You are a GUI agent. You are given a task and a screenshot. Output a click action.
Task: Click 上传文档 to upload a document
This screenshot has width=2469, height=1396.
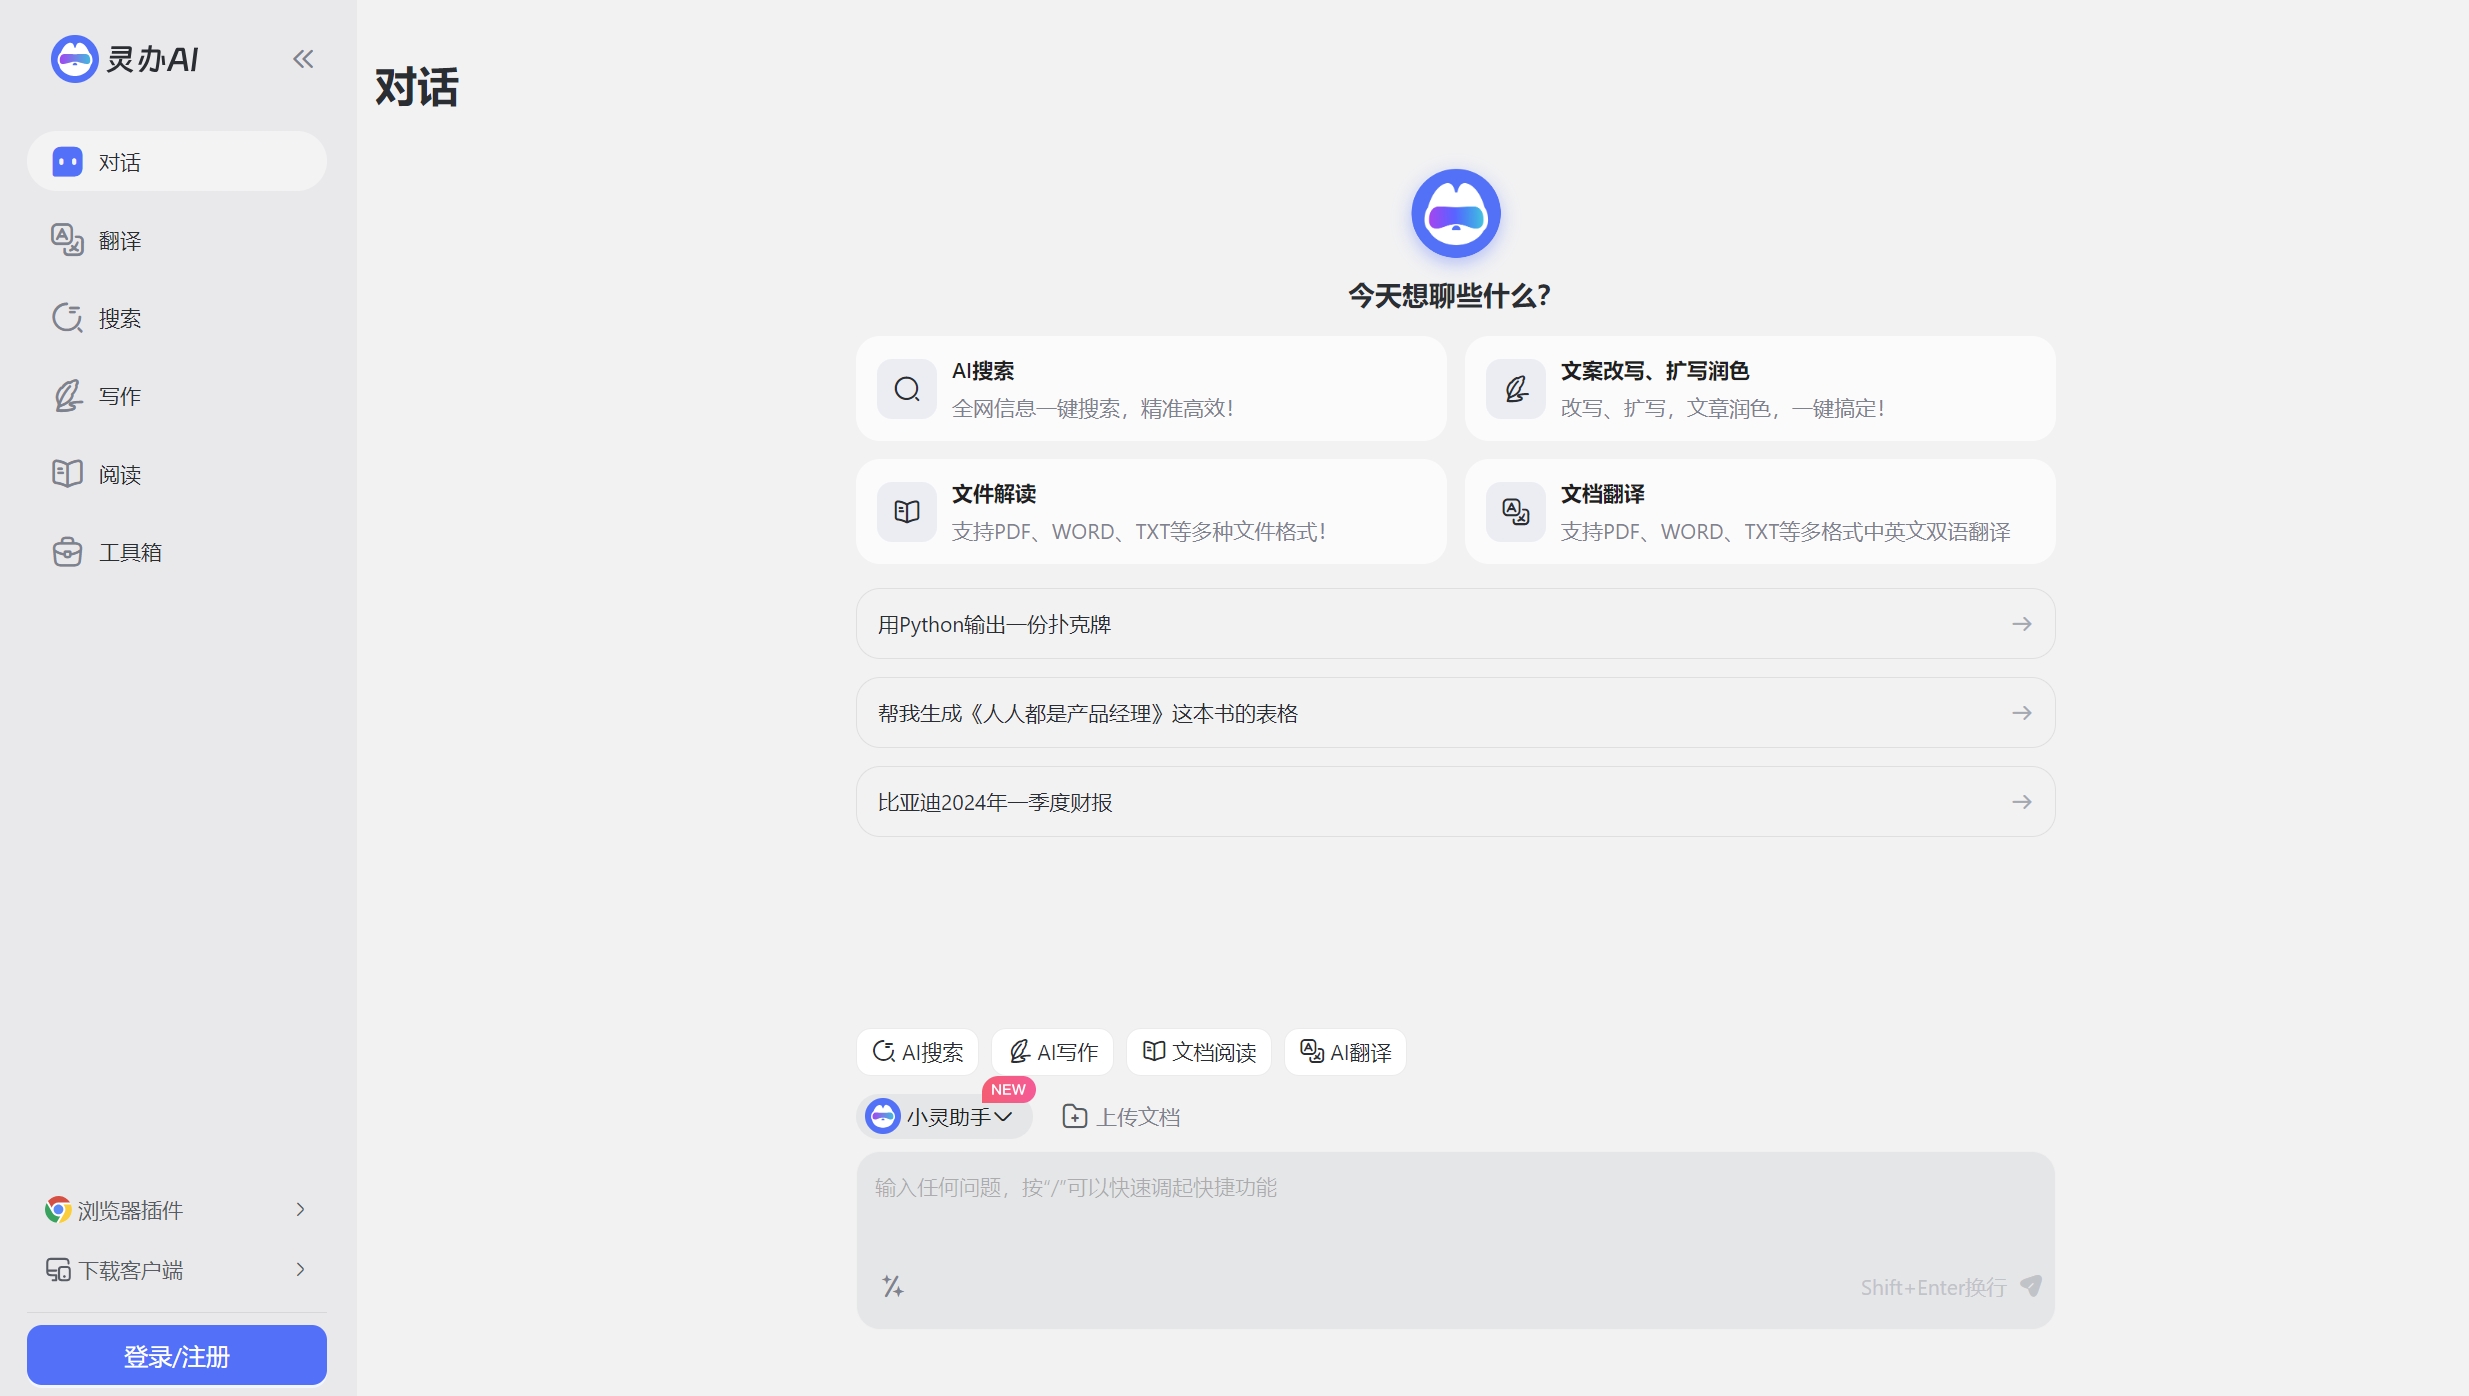coord(1121,1116)
